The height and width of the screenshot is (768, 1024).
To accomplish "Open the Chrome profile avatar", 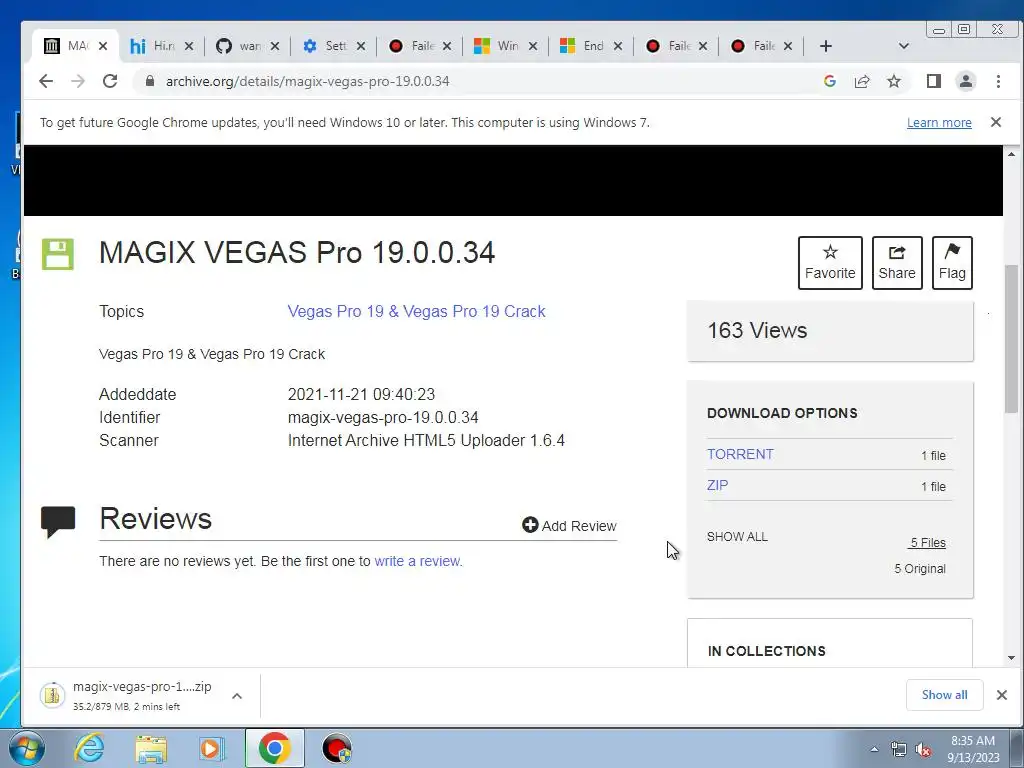I will 966,81.
